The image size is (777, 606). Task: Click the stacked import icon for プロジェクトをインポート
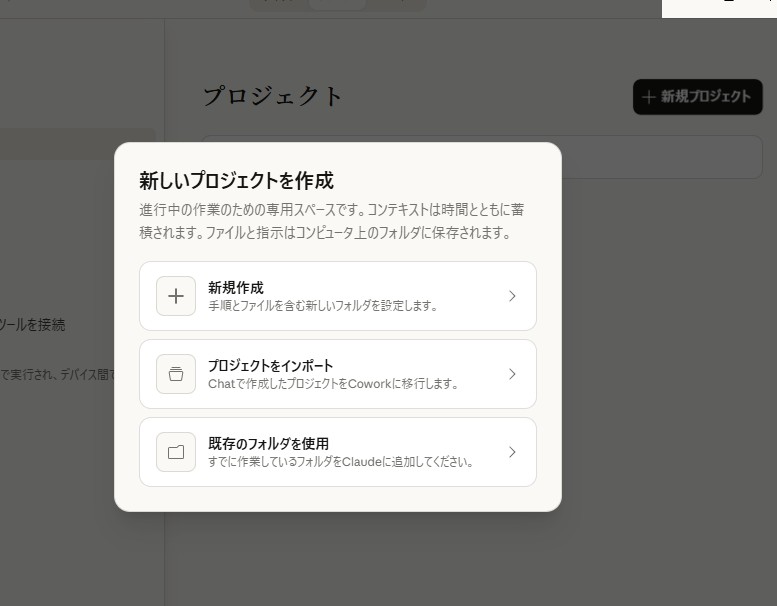click(x=176, y=374)
